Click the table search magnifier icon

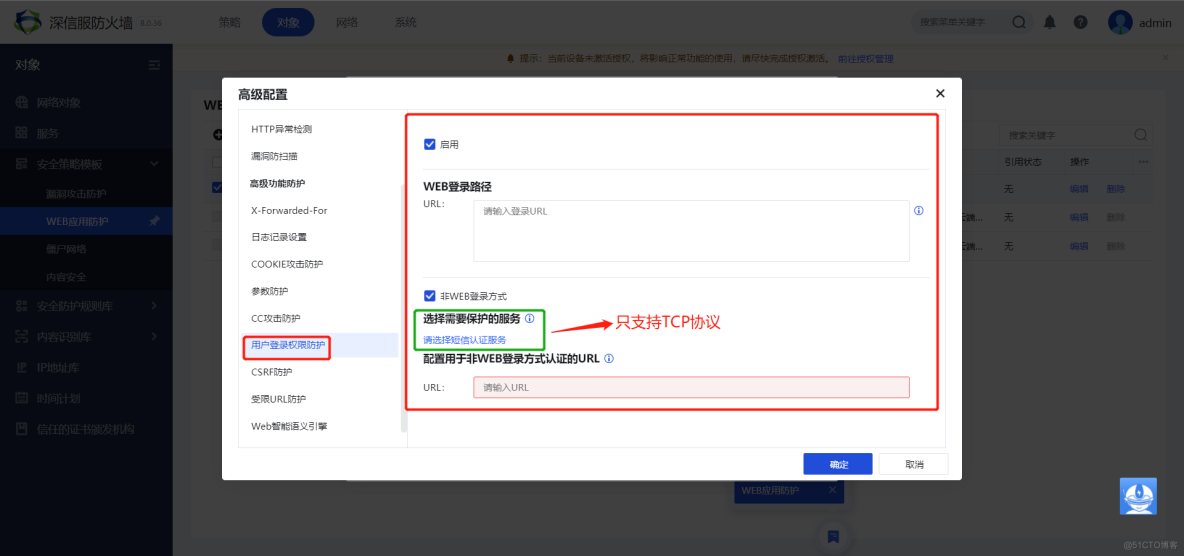[1140, 135]
